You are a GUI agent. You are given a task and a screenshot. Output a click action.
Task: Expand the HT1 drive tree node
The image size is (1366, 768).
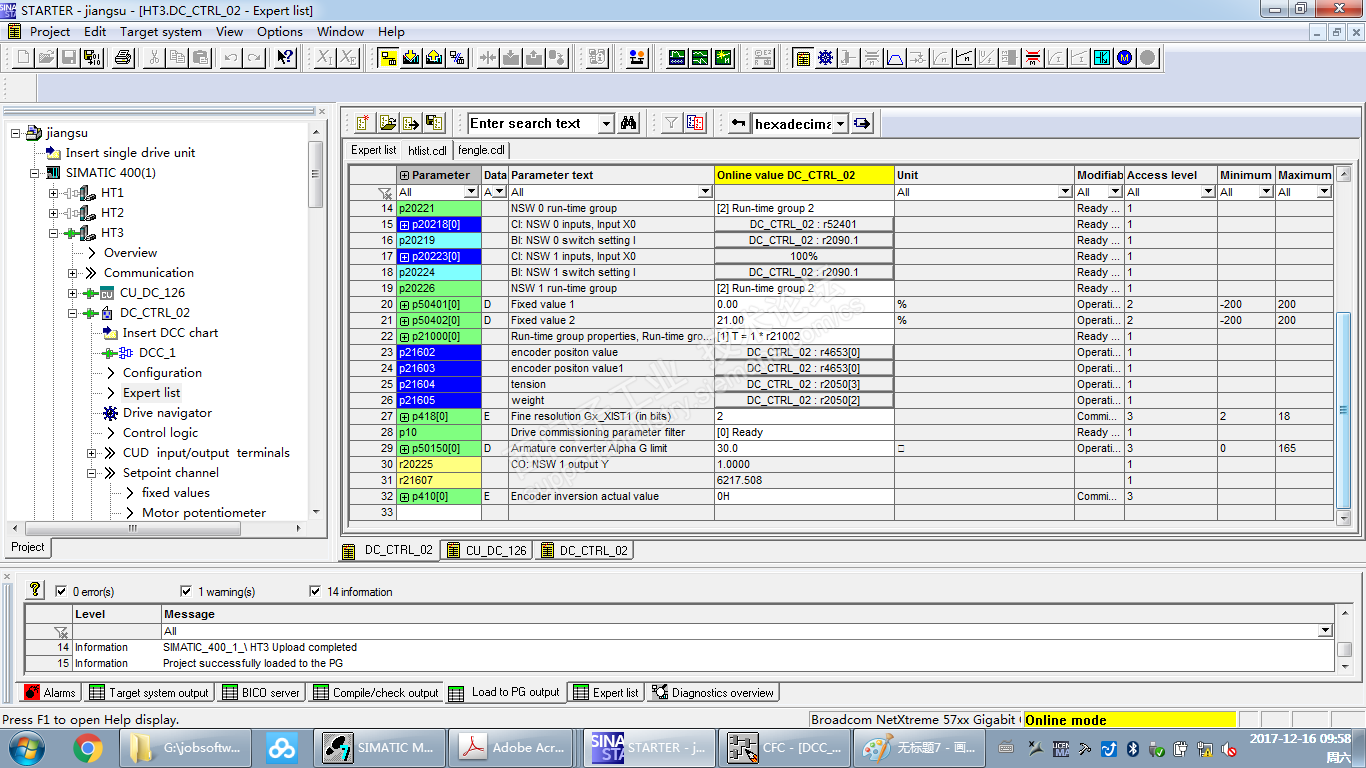54,193
